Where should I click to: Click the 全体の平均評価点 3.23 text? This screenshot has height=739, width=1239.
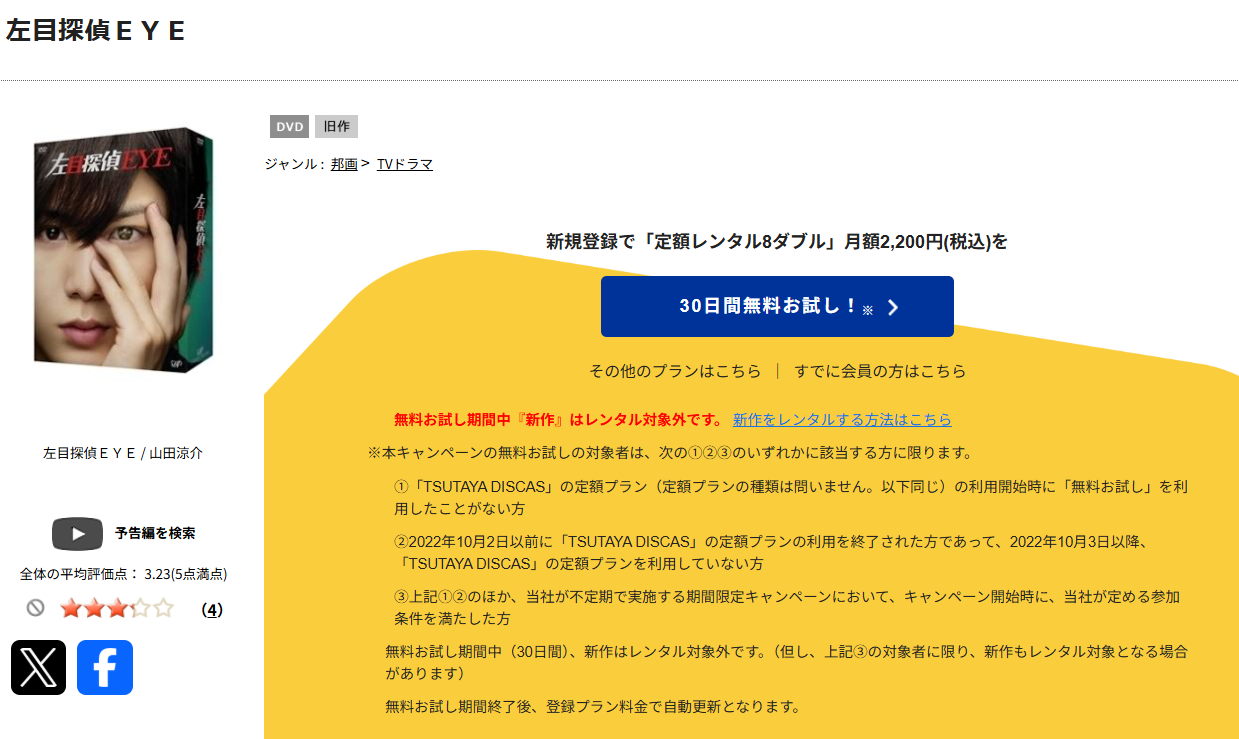pyautogui.click(x=123, y=574)
